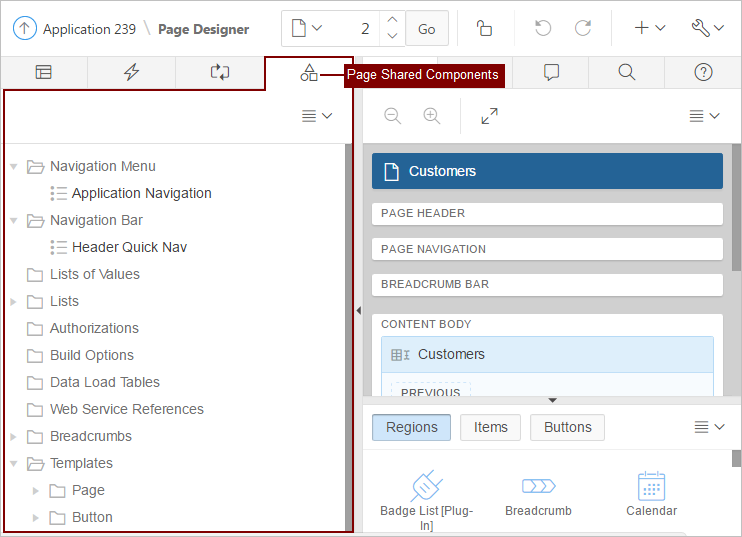This screenshot has width=742, height=537.
Task: Click the page number input field
Action: click(x=352, y=29)
